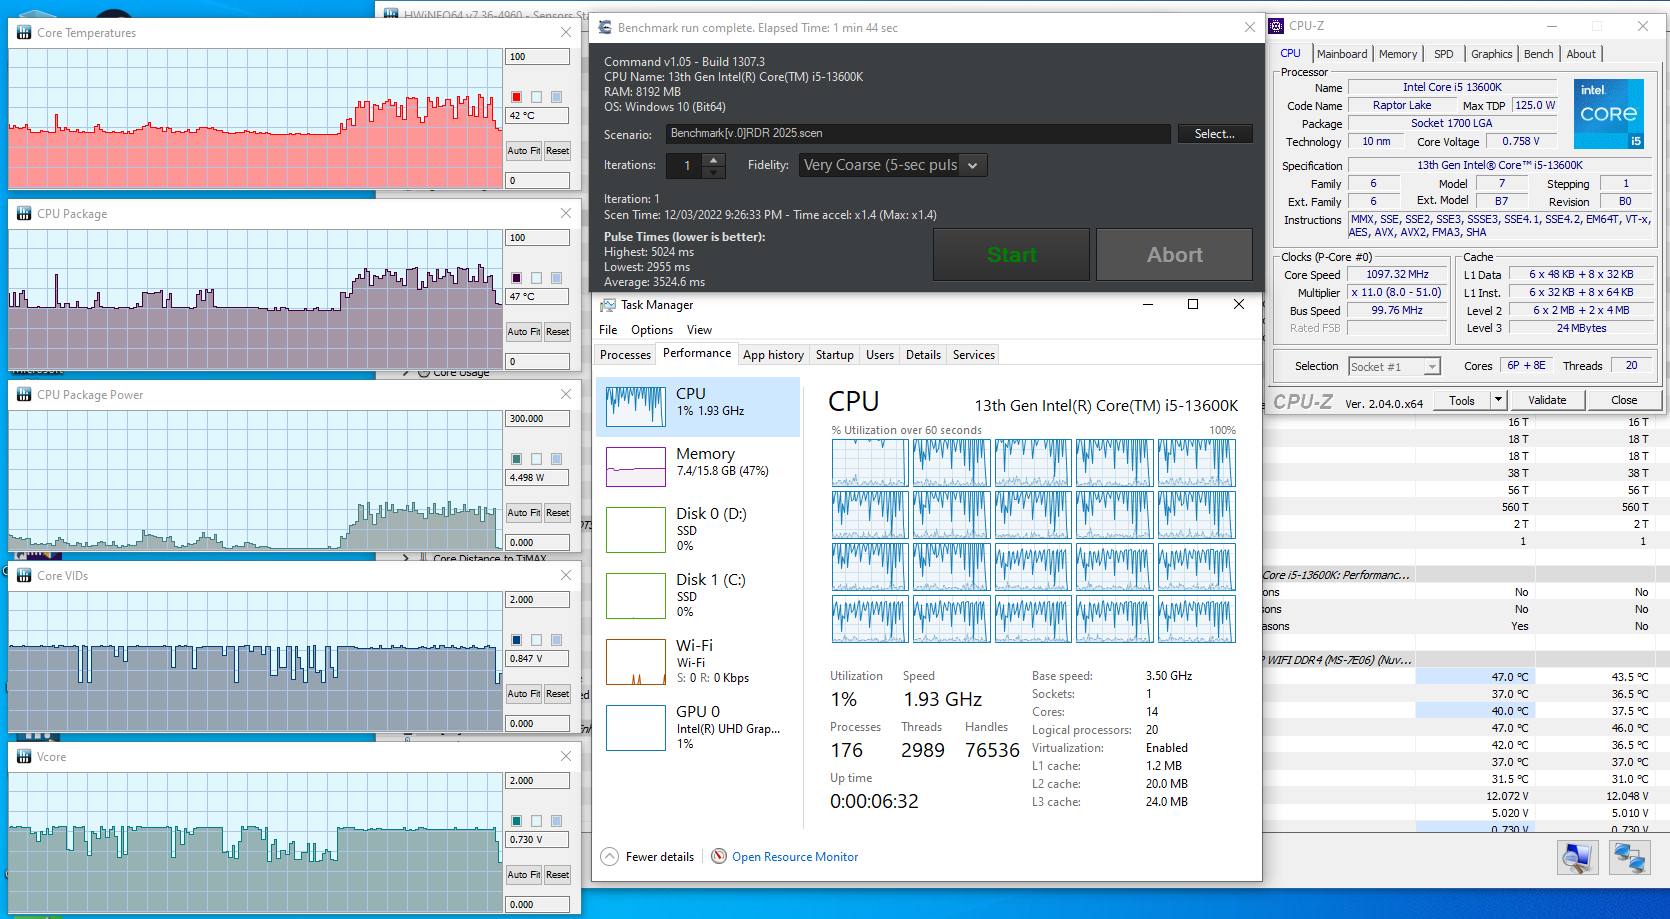The height and width of the screenshot is (919, 1670).
Task: Click the Resource Monitor gauge icon
Action: [x=719, y=856]
